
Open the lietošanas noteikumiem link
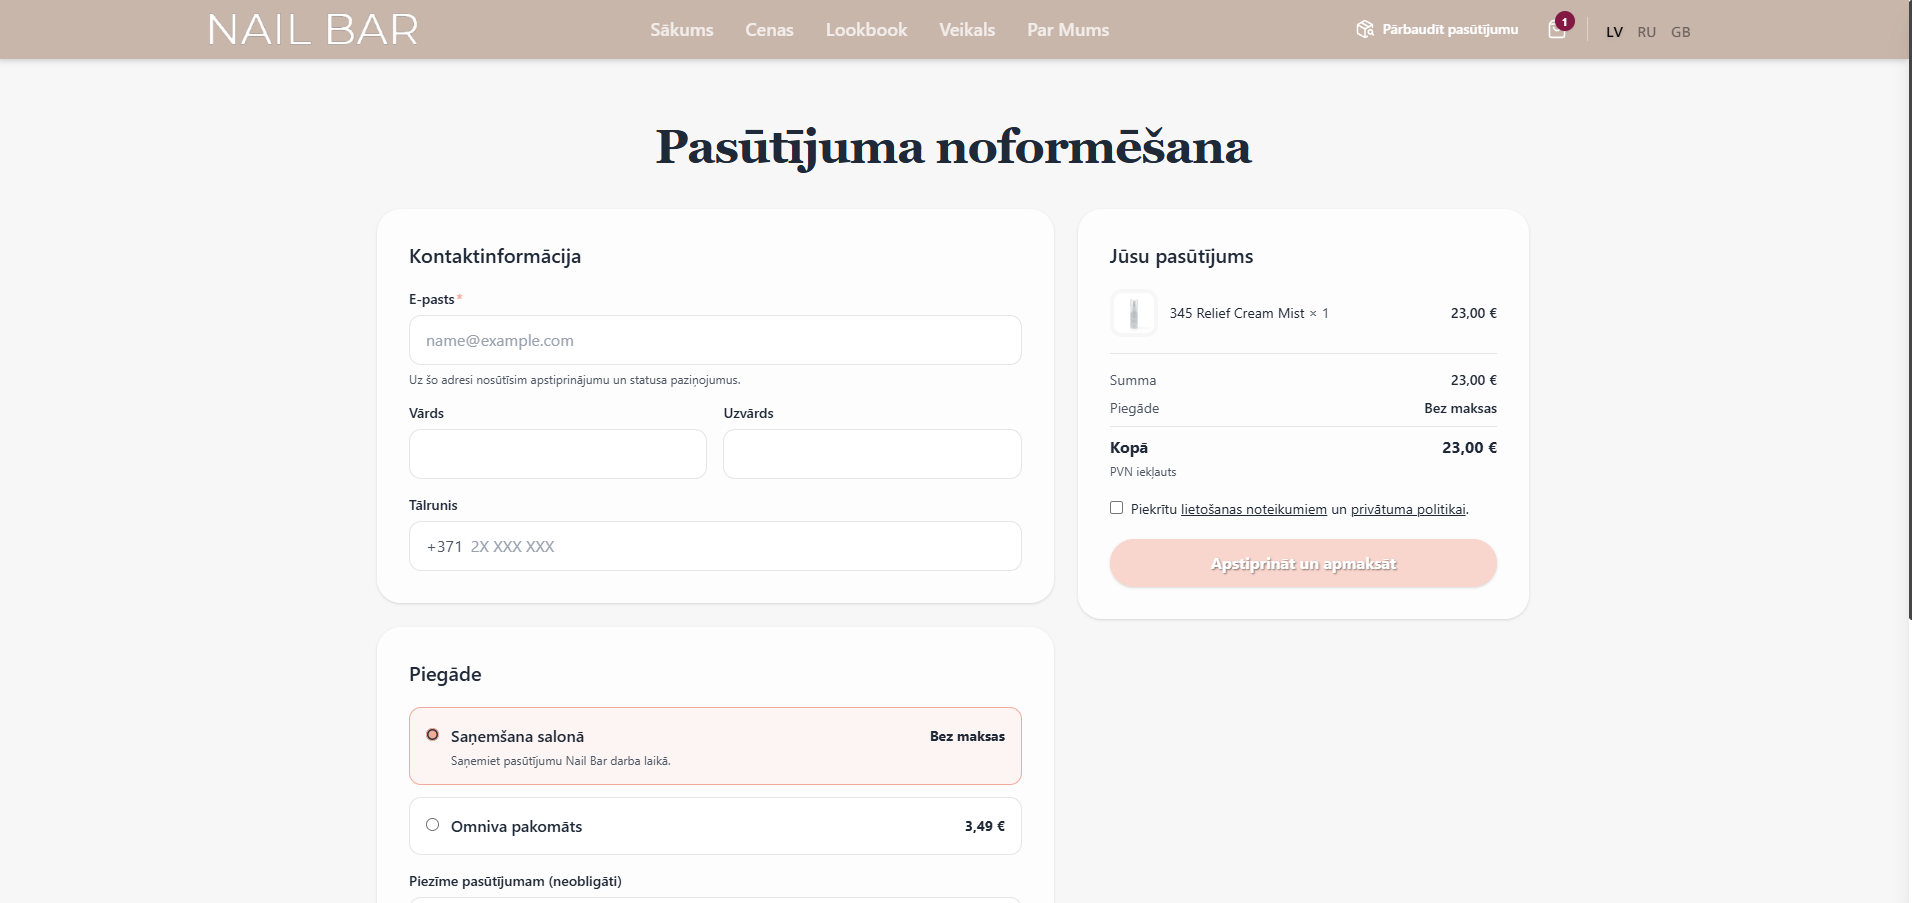coord(1254,509)
